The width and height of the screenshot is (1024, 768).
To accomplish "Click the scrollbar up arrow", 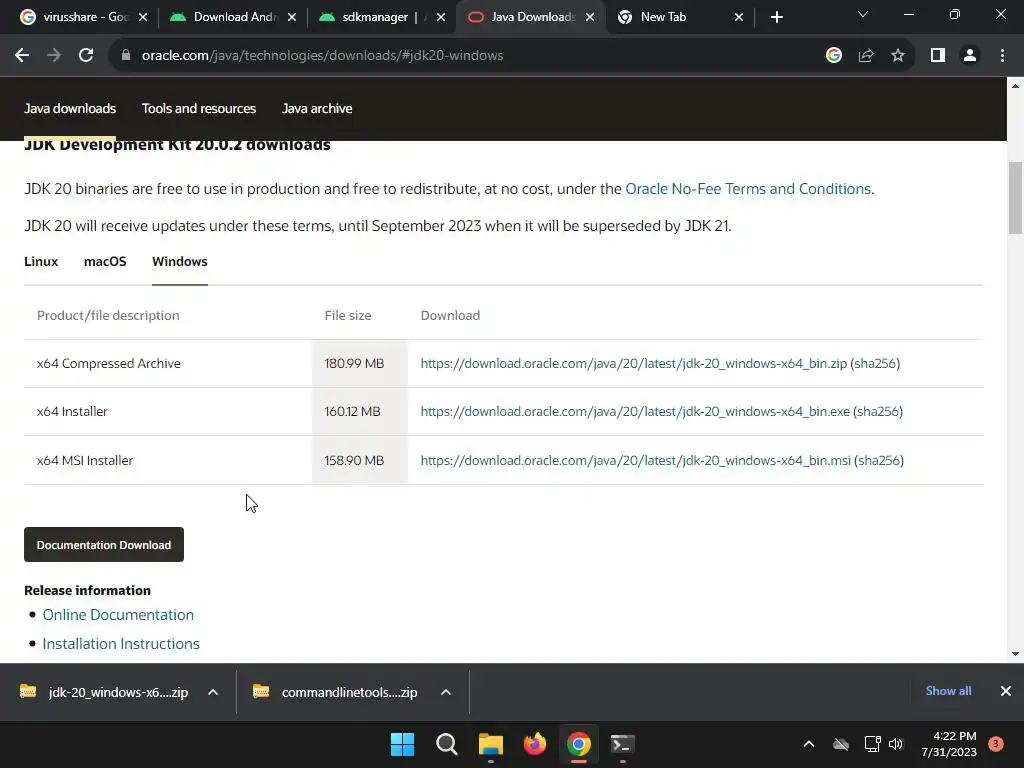I will tap(1016, 86).
